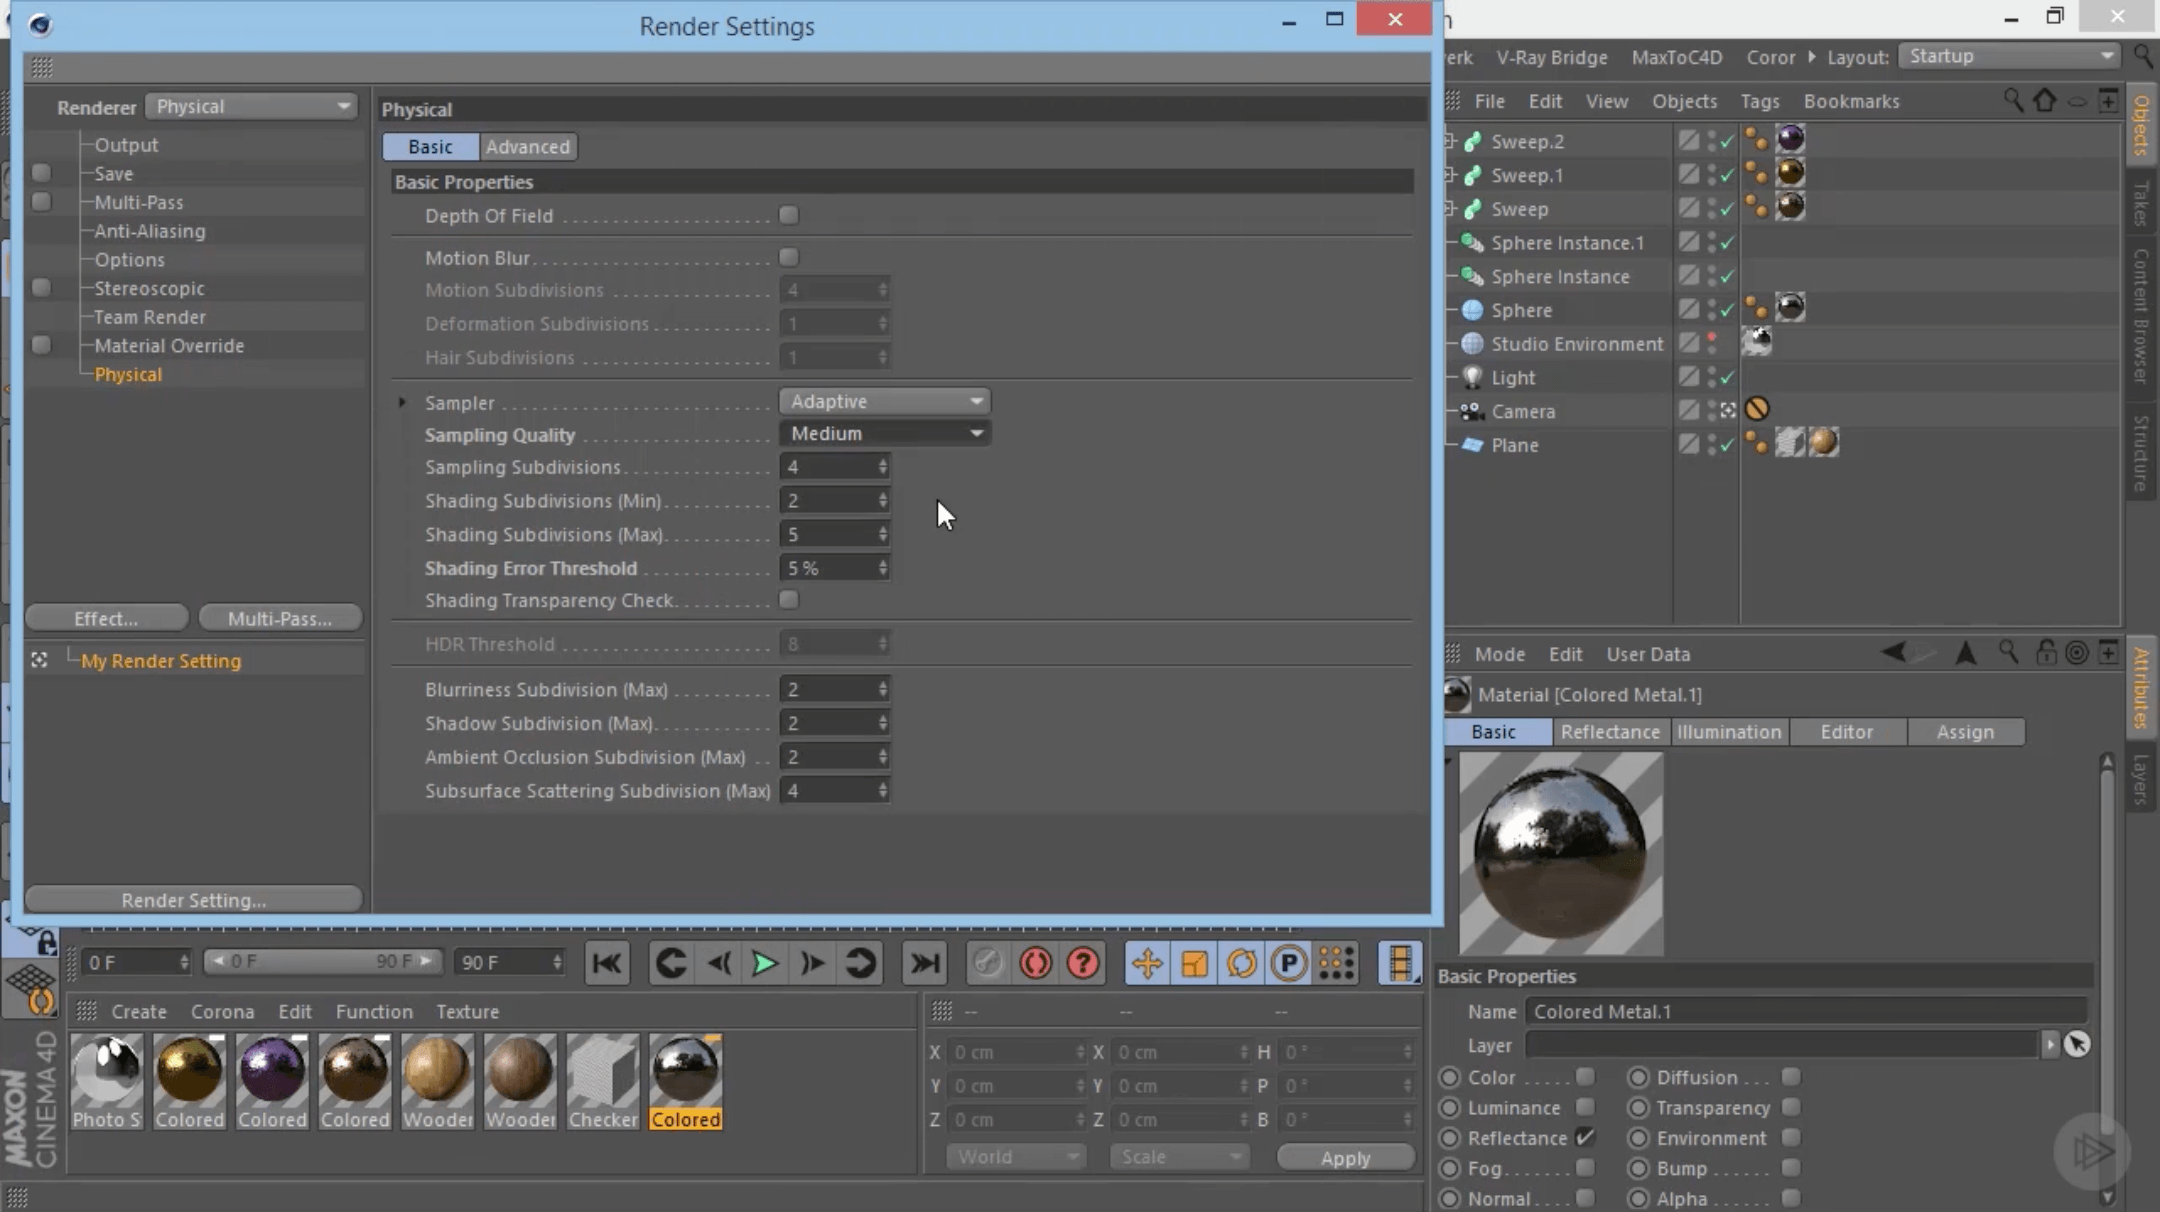Click the Light object icon
Viewport: 2160px width, 1212px height.
pyautogui.click(x=1472, y=377)
